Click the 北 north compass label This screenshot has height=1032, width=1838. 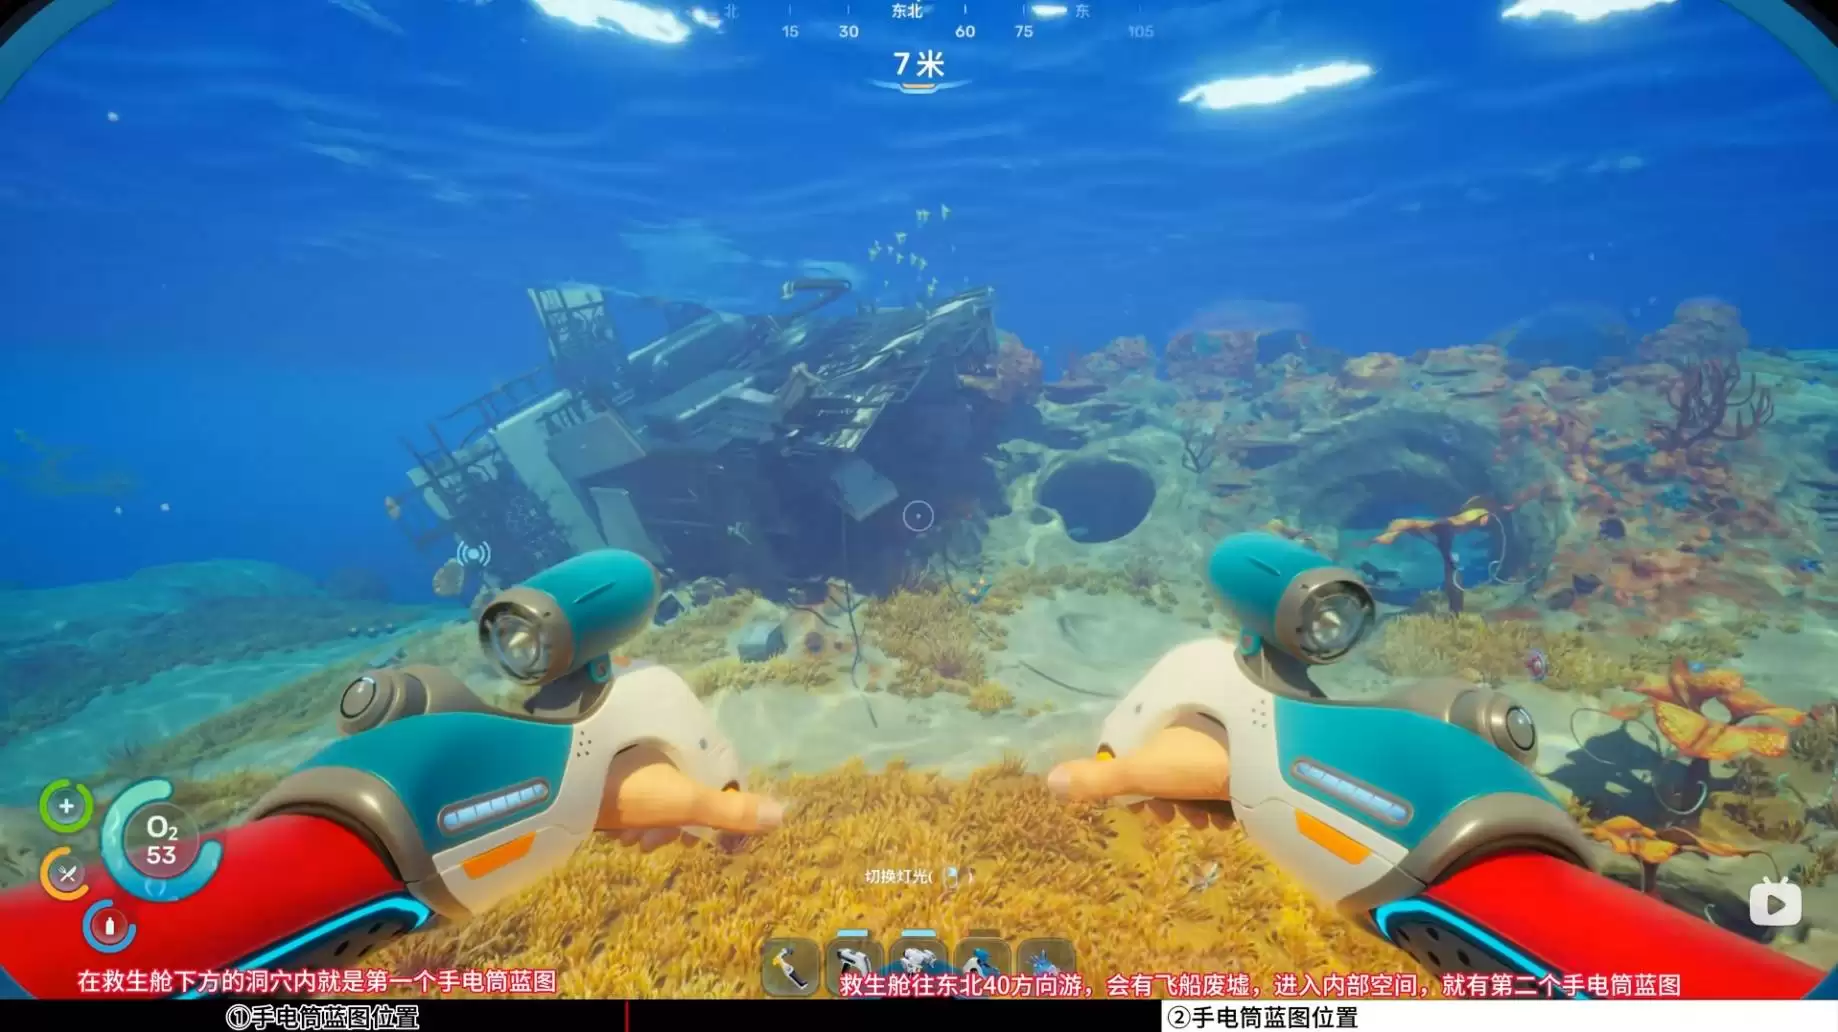click(731, 11)
